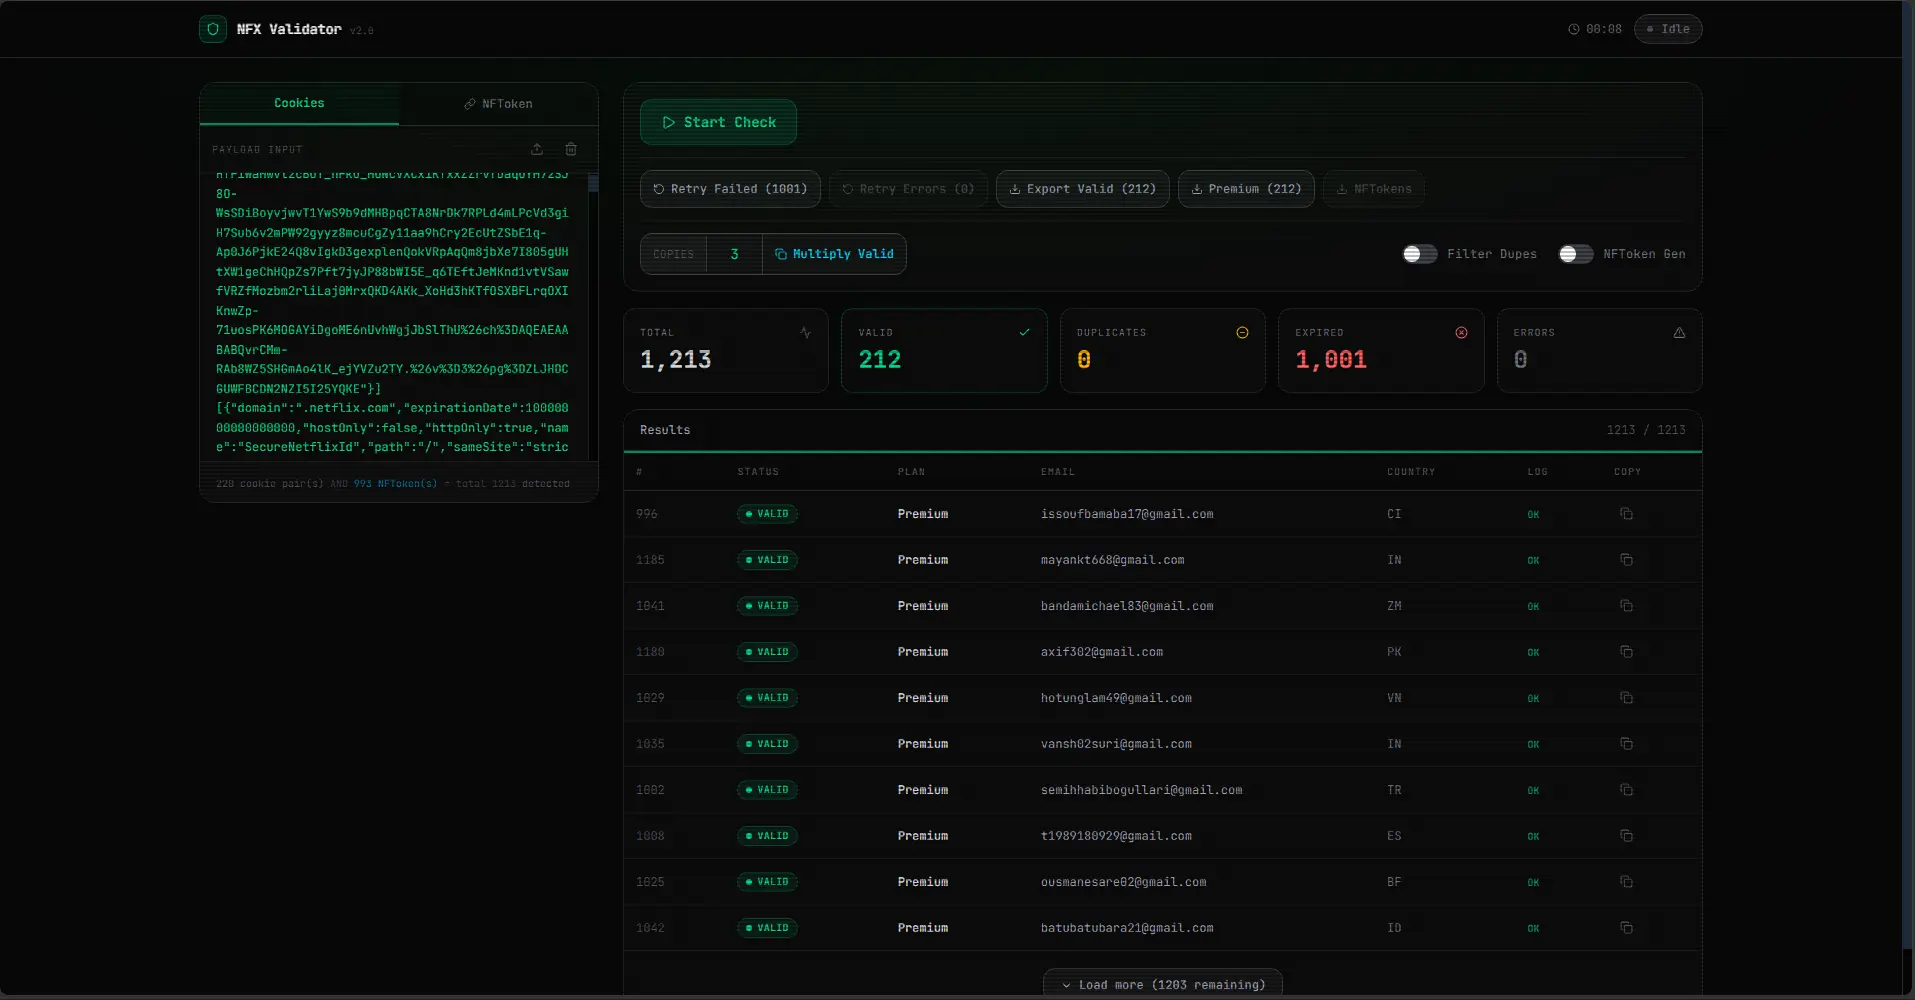This screenshot has height=1000, width=1915.
Task: Click country code ZM
Action: 1394,606
